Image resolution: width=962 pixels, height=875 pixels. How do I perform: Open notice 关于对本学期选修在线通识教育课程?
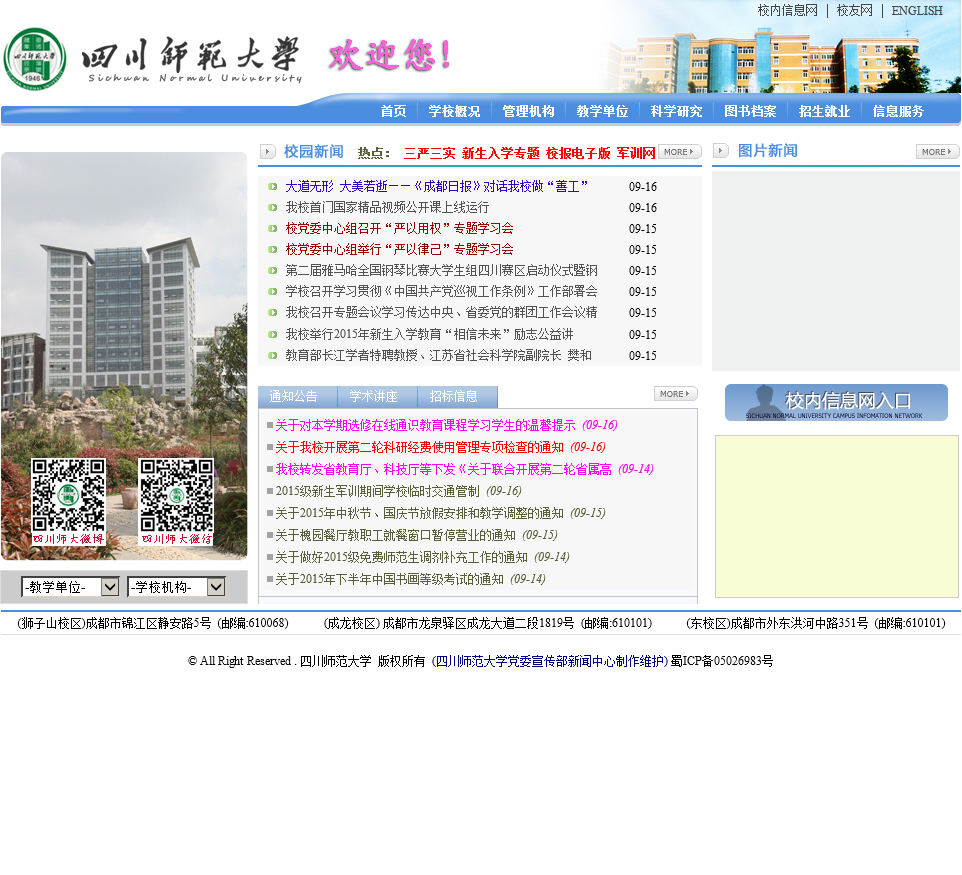coord(425,425)
